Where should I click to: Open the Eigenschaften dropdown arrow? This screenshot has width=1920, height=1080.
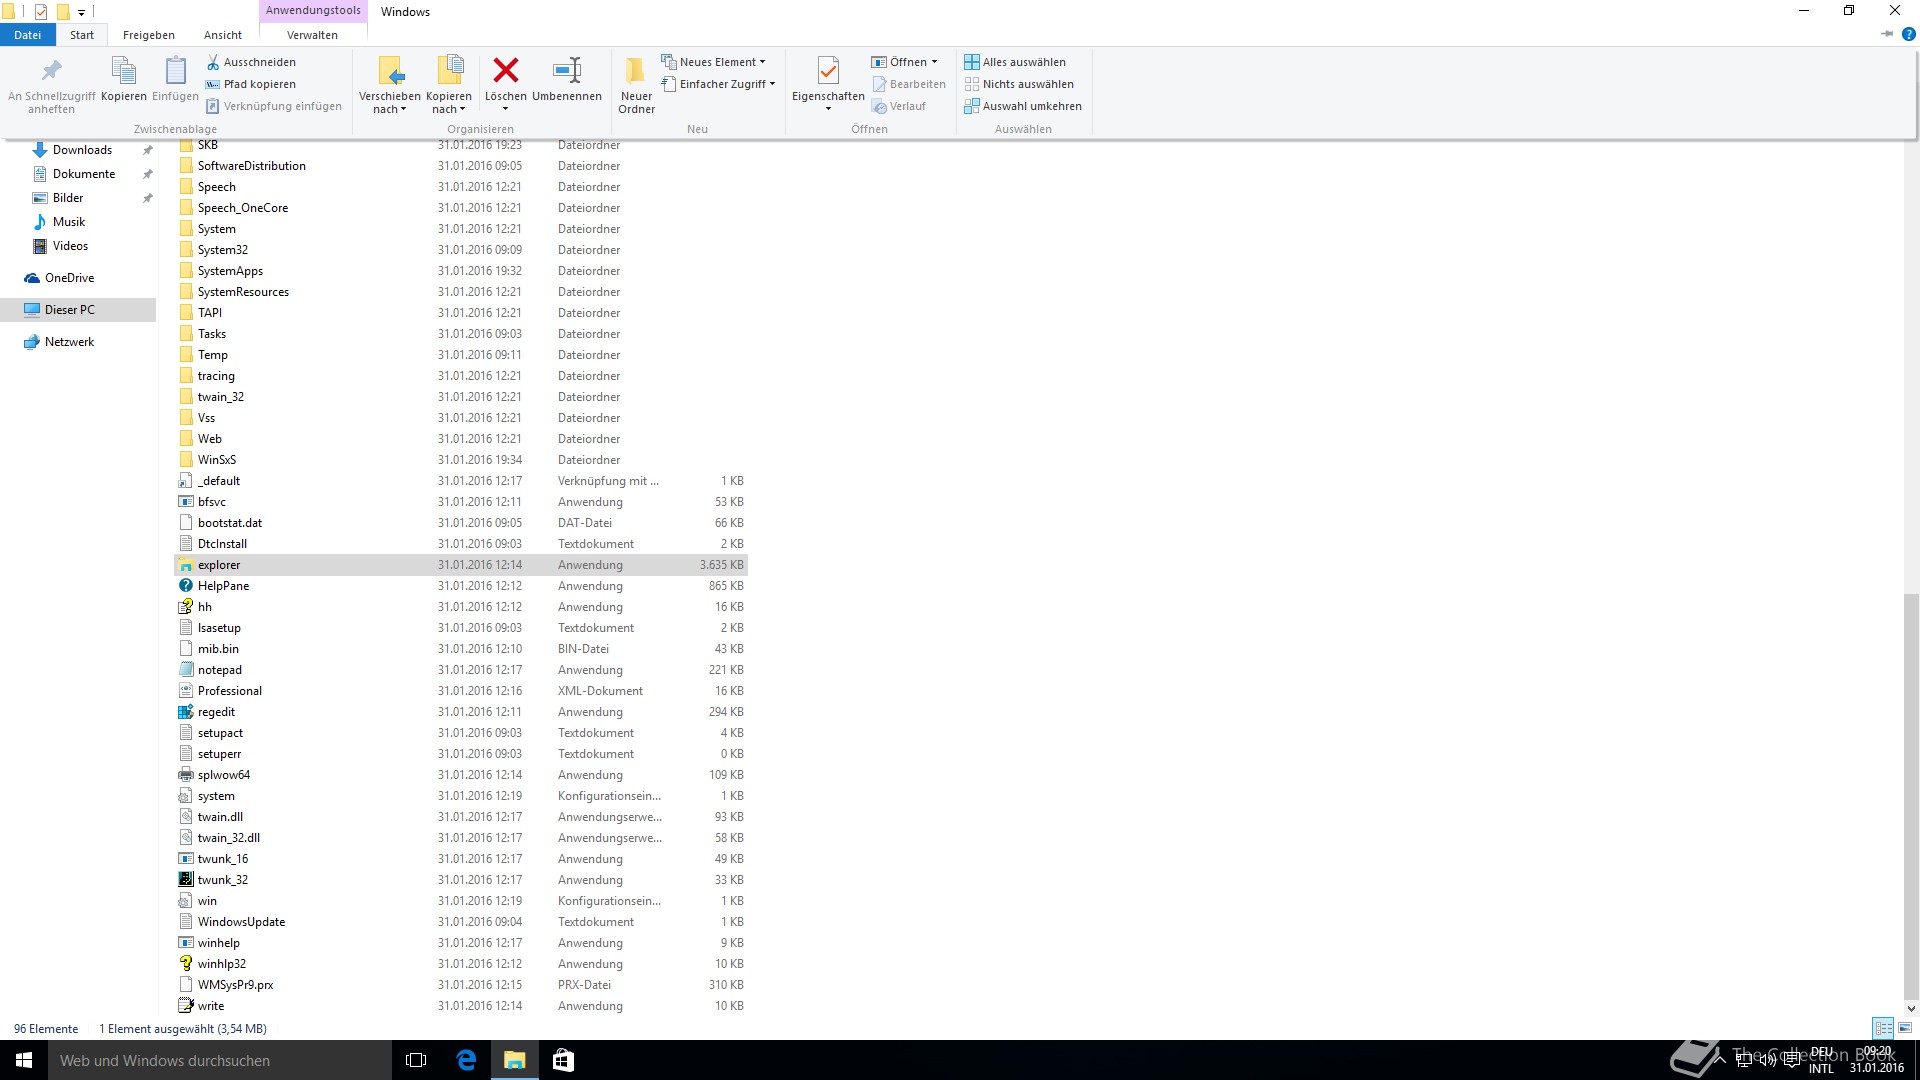828,110
